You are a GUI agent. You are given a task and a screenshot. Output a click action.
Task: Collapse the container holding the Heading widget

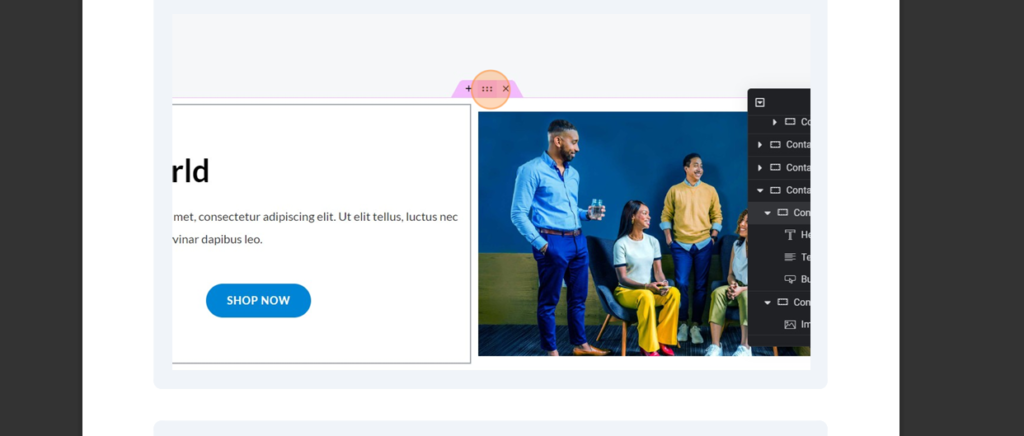coord(768,212)
